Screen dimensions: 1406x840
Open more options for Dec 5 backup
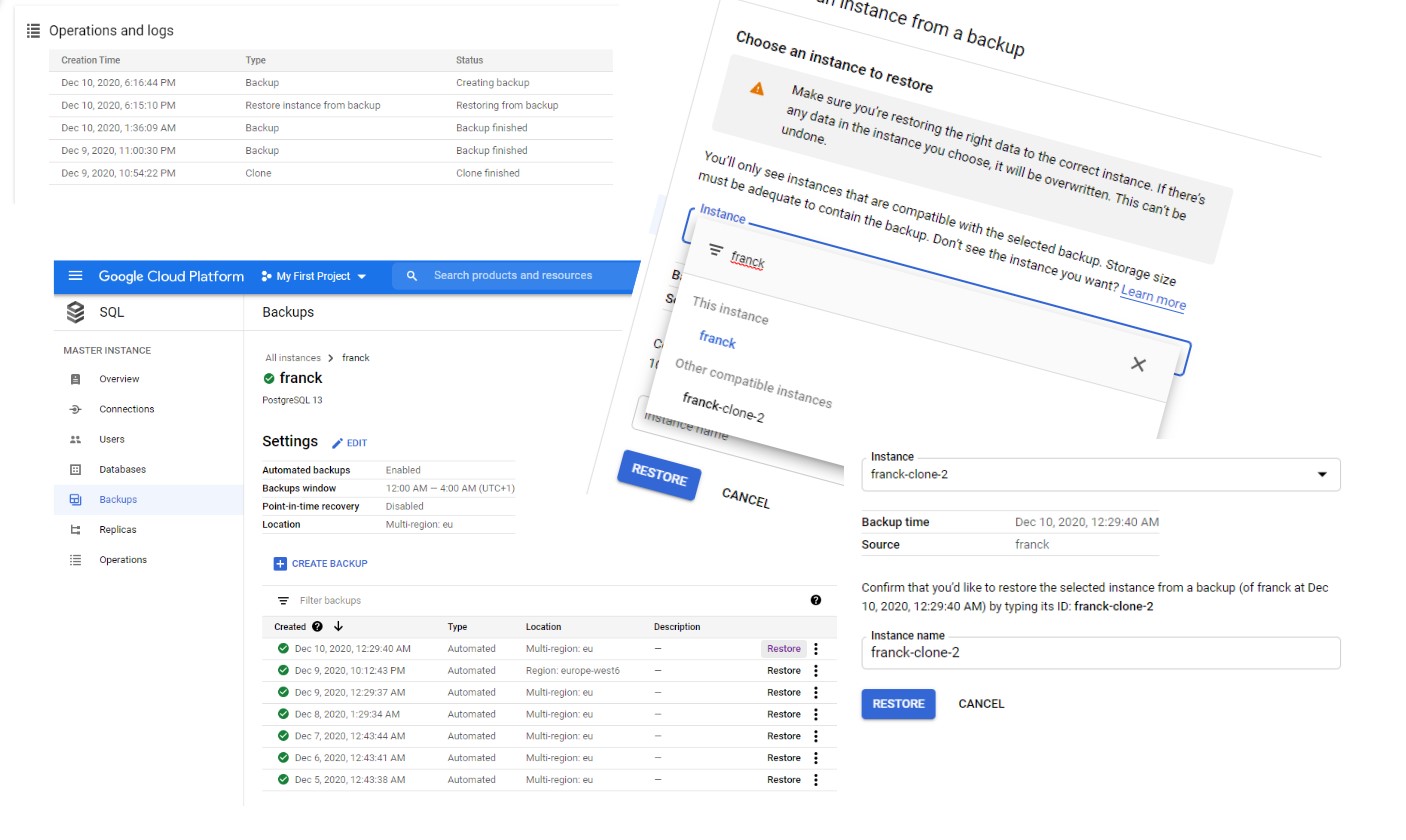816,780
